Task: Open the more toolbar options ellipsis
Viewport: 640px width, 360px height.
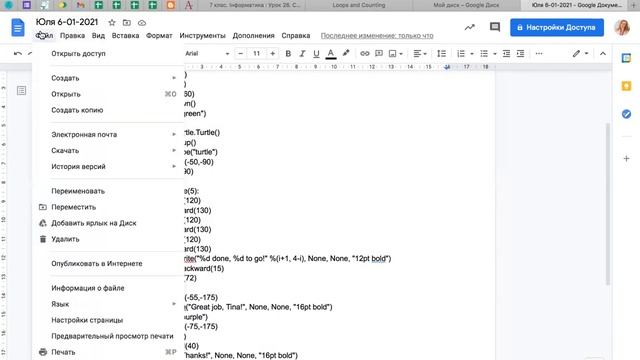Action: point(539,53)
